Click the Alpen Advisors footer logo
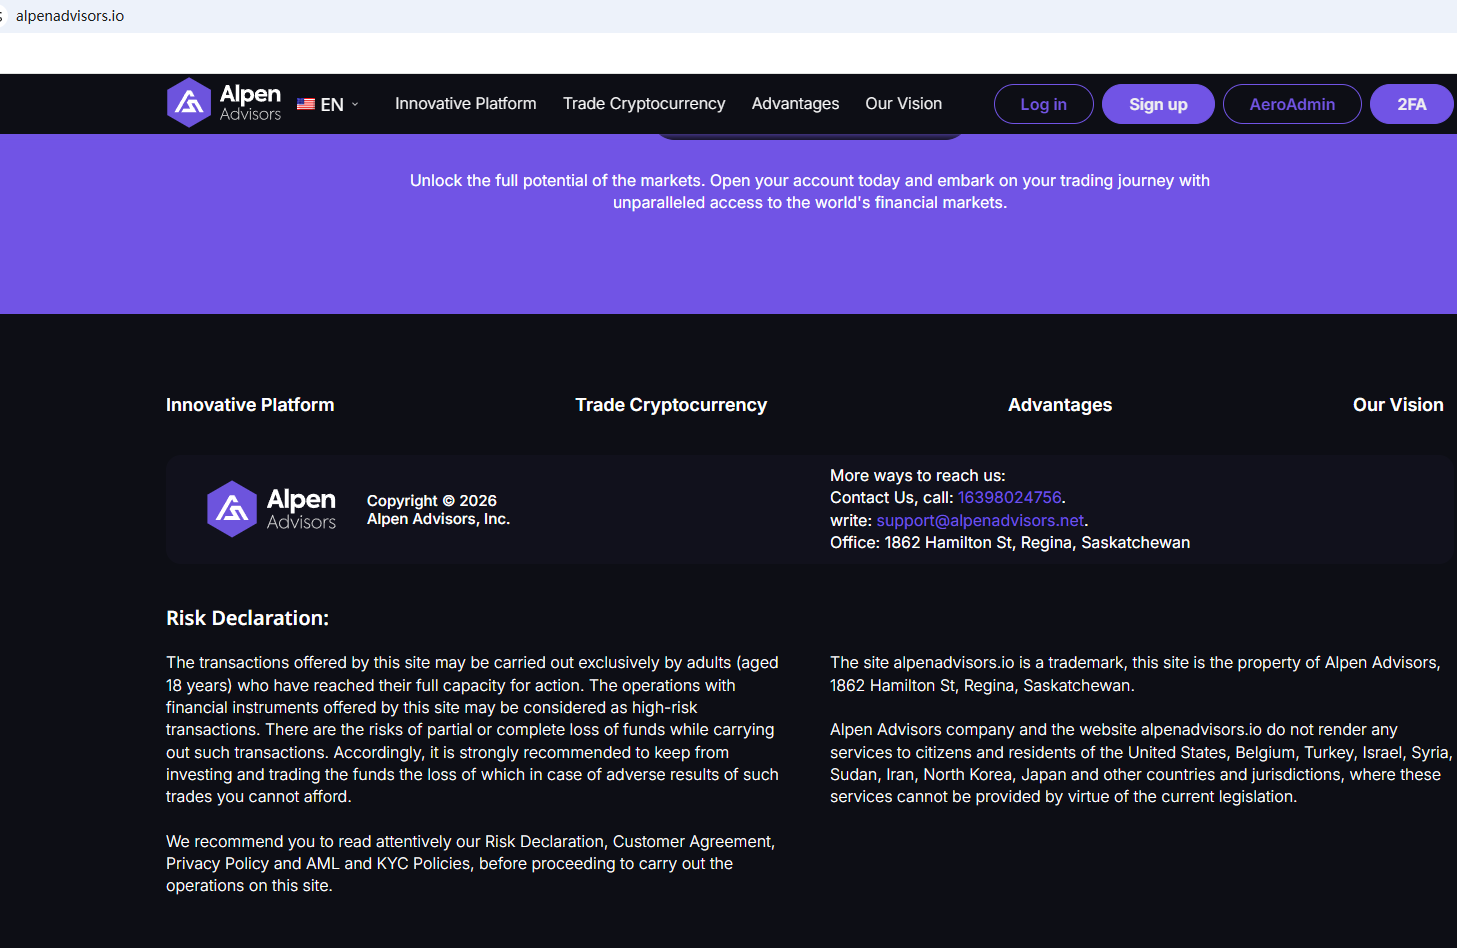 click(x=271, y=509)
